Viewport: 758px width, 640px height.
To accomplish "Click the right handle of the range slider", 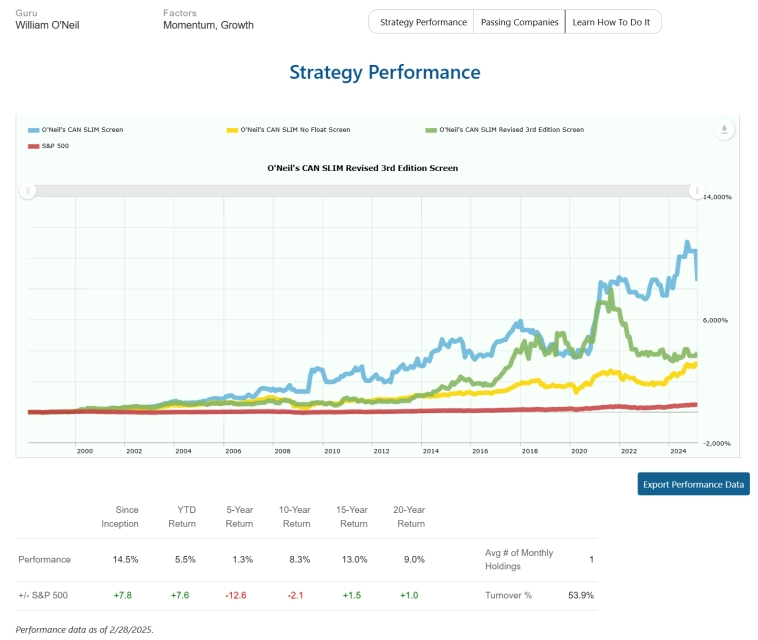I will point(697,190).
